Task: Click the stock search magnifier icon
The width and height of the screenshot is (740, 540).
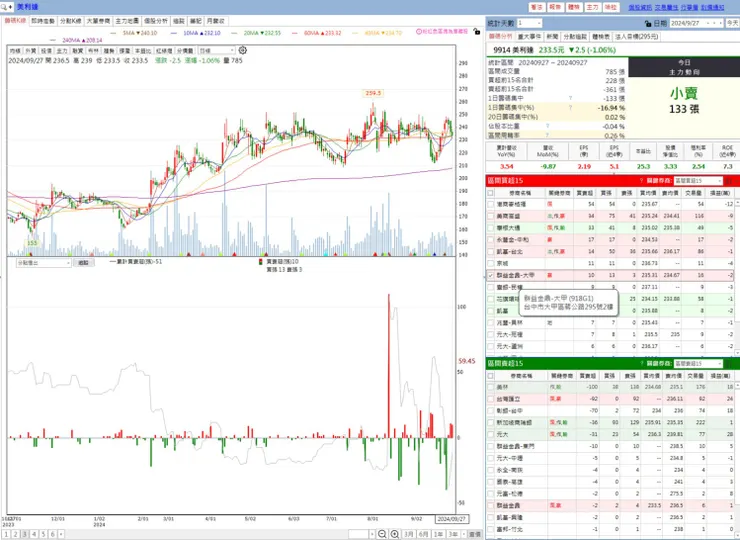Action: [x=4, y=7]
